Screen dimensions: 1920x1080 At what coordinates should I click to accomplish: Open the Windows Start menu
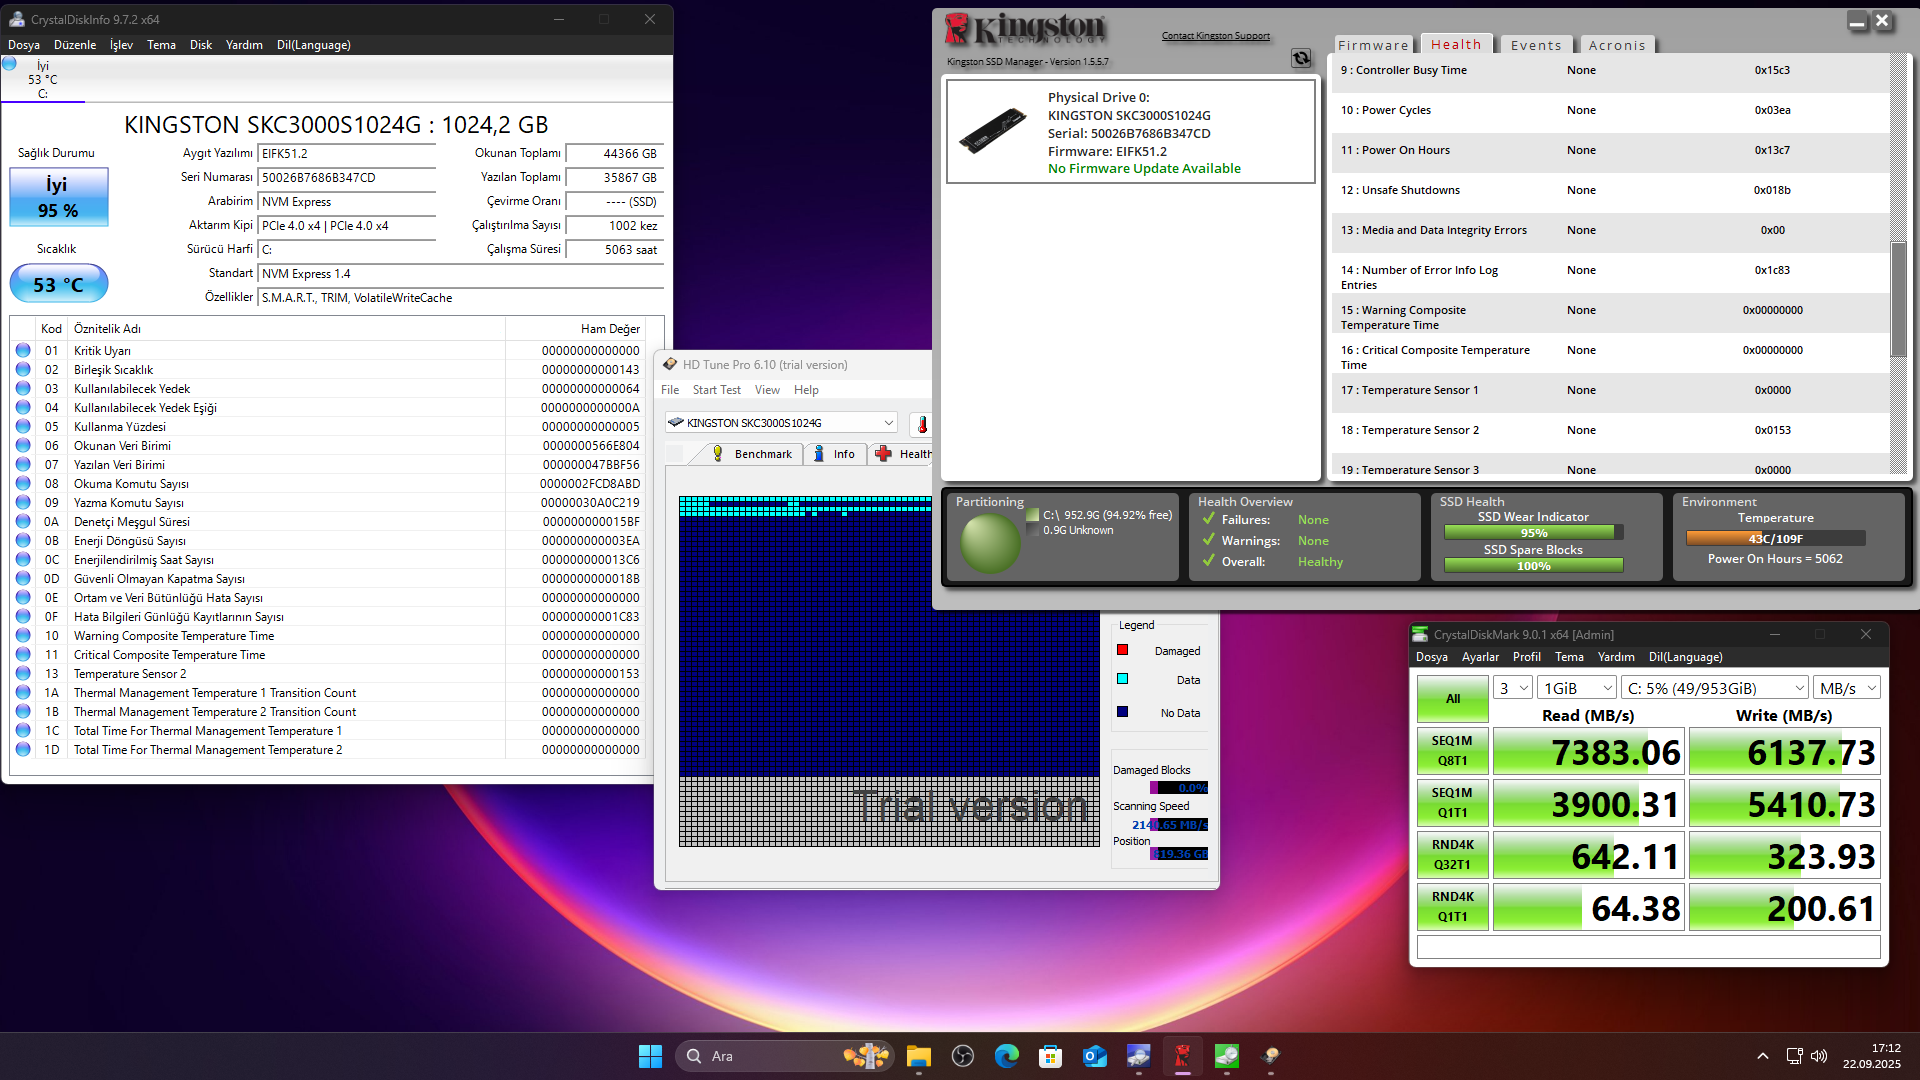tap(650, 1056)
